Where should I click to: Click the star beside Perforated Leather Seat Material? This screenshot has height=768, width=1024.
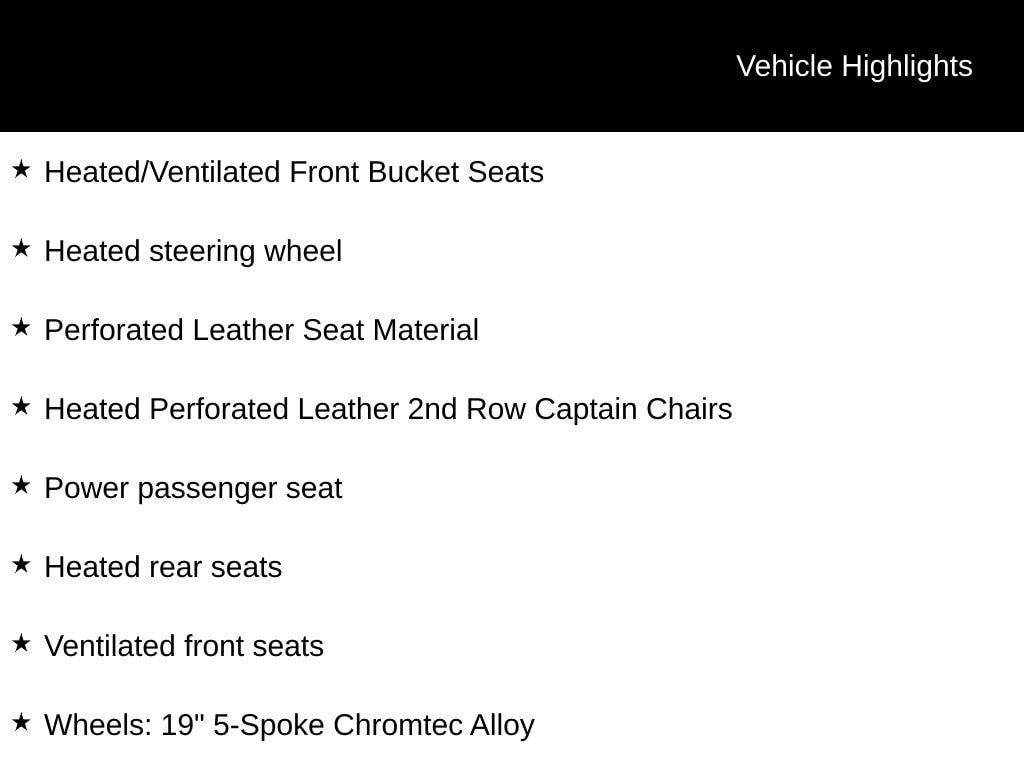tap(21, 328)
